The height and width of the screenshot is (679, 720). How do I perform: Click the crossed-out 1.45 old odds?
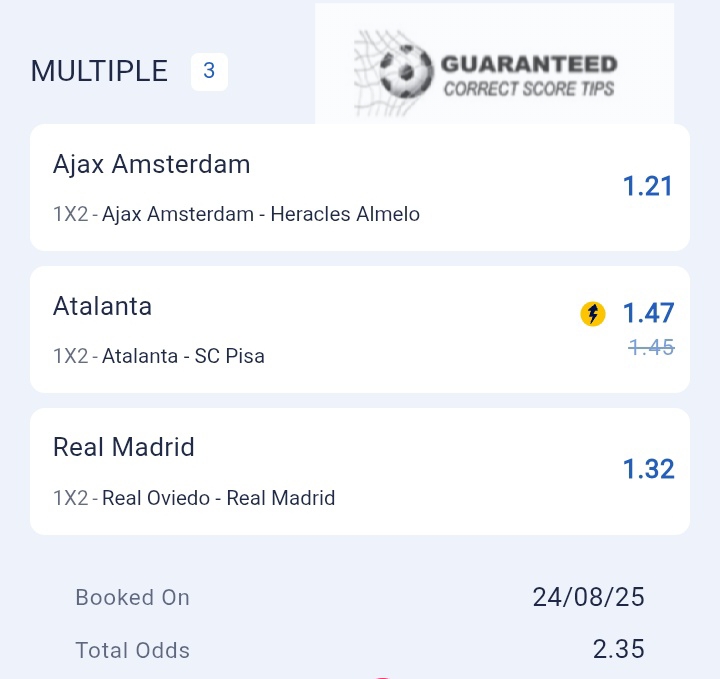tap(651, 348)
